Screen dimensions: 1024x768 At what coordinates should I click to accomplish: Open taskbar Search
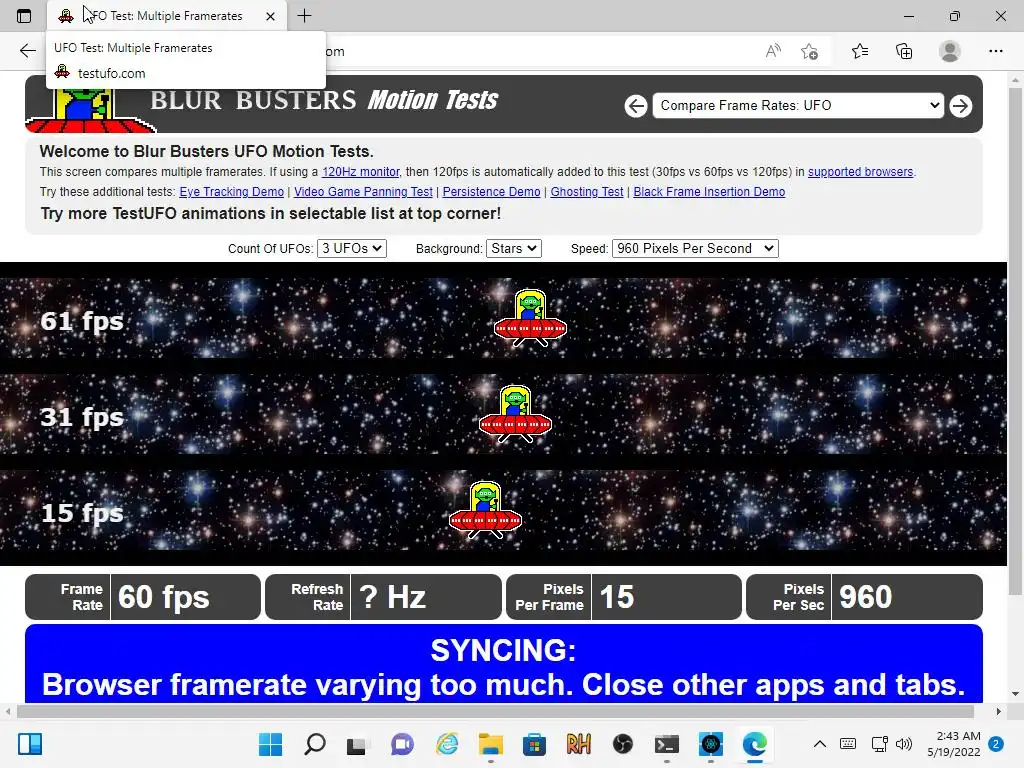coord(315,744)
